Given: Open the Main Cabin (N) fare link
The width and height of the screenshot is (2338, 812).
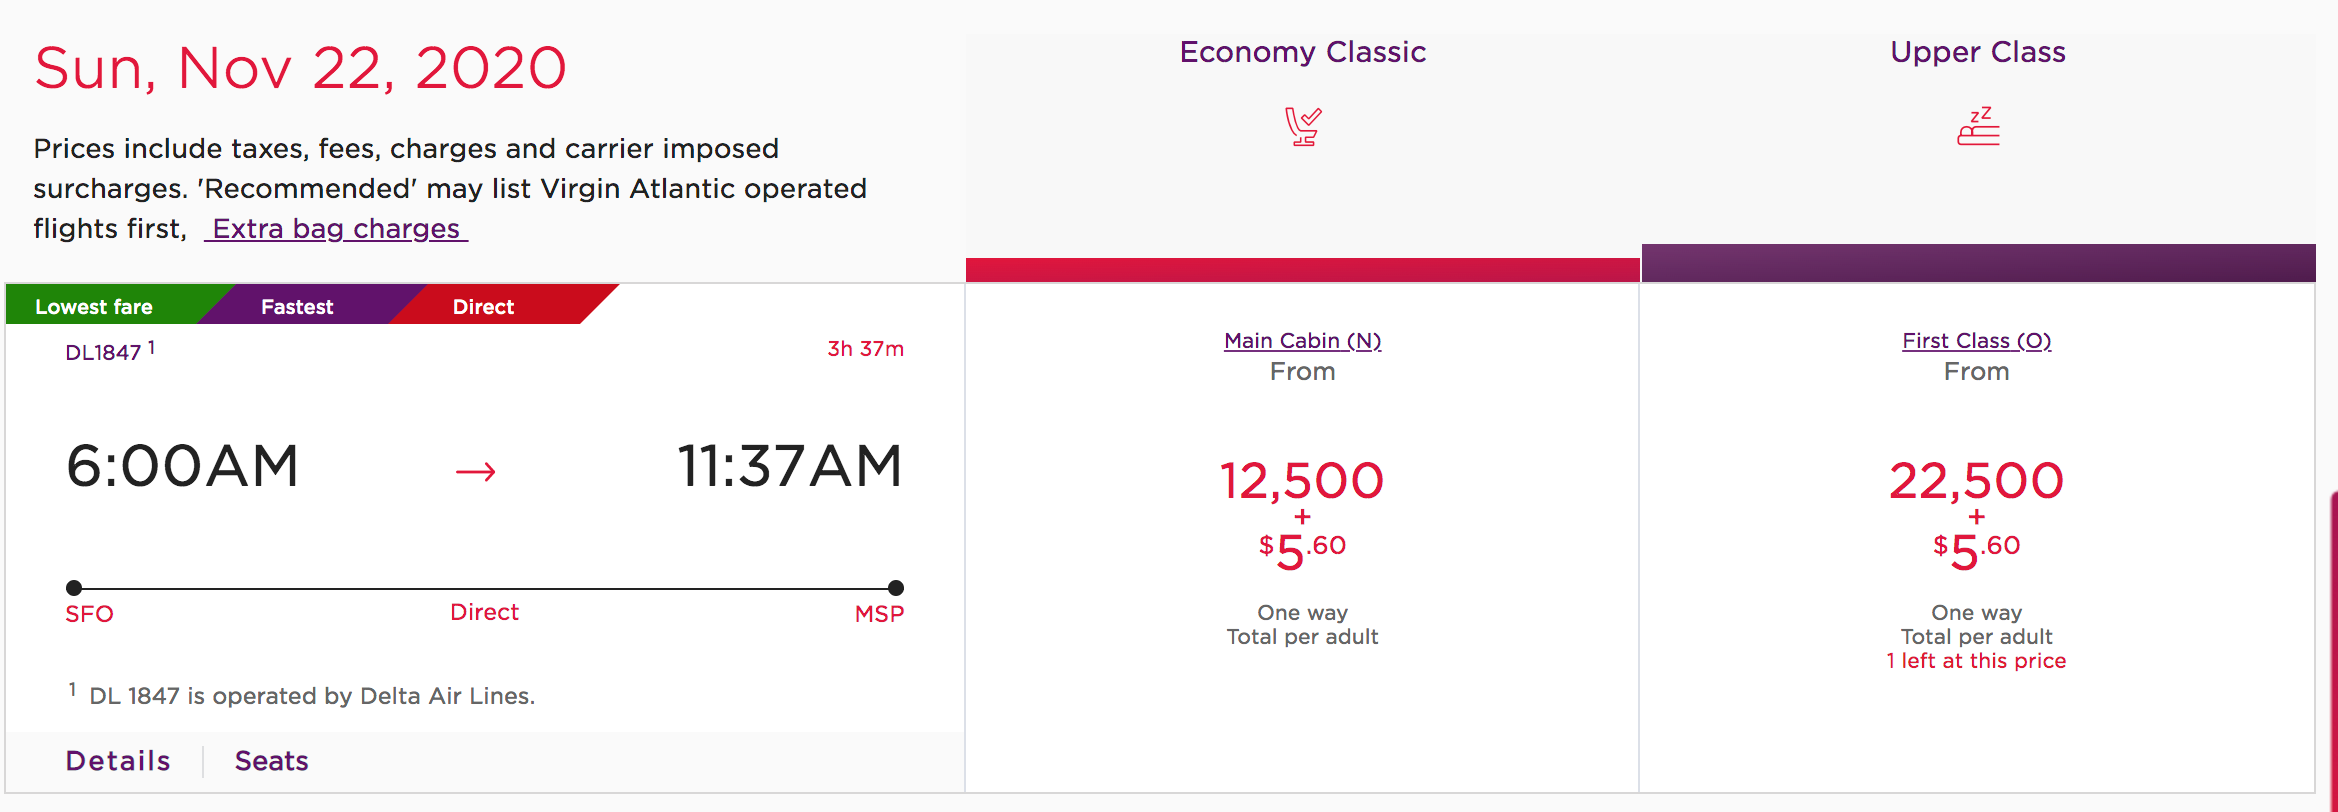Looking at the screenshot, I should [x=1302, y=341].
